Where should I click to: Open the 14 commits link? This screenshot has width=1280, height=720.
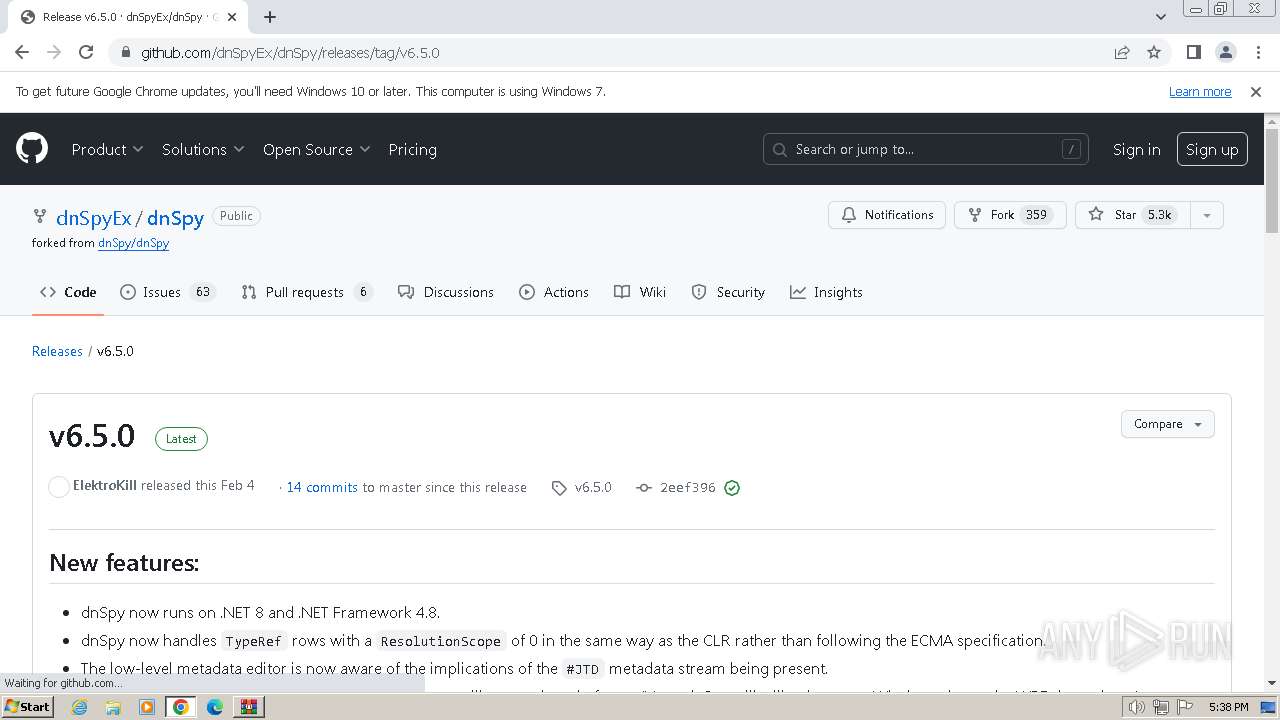coord(322,487)
